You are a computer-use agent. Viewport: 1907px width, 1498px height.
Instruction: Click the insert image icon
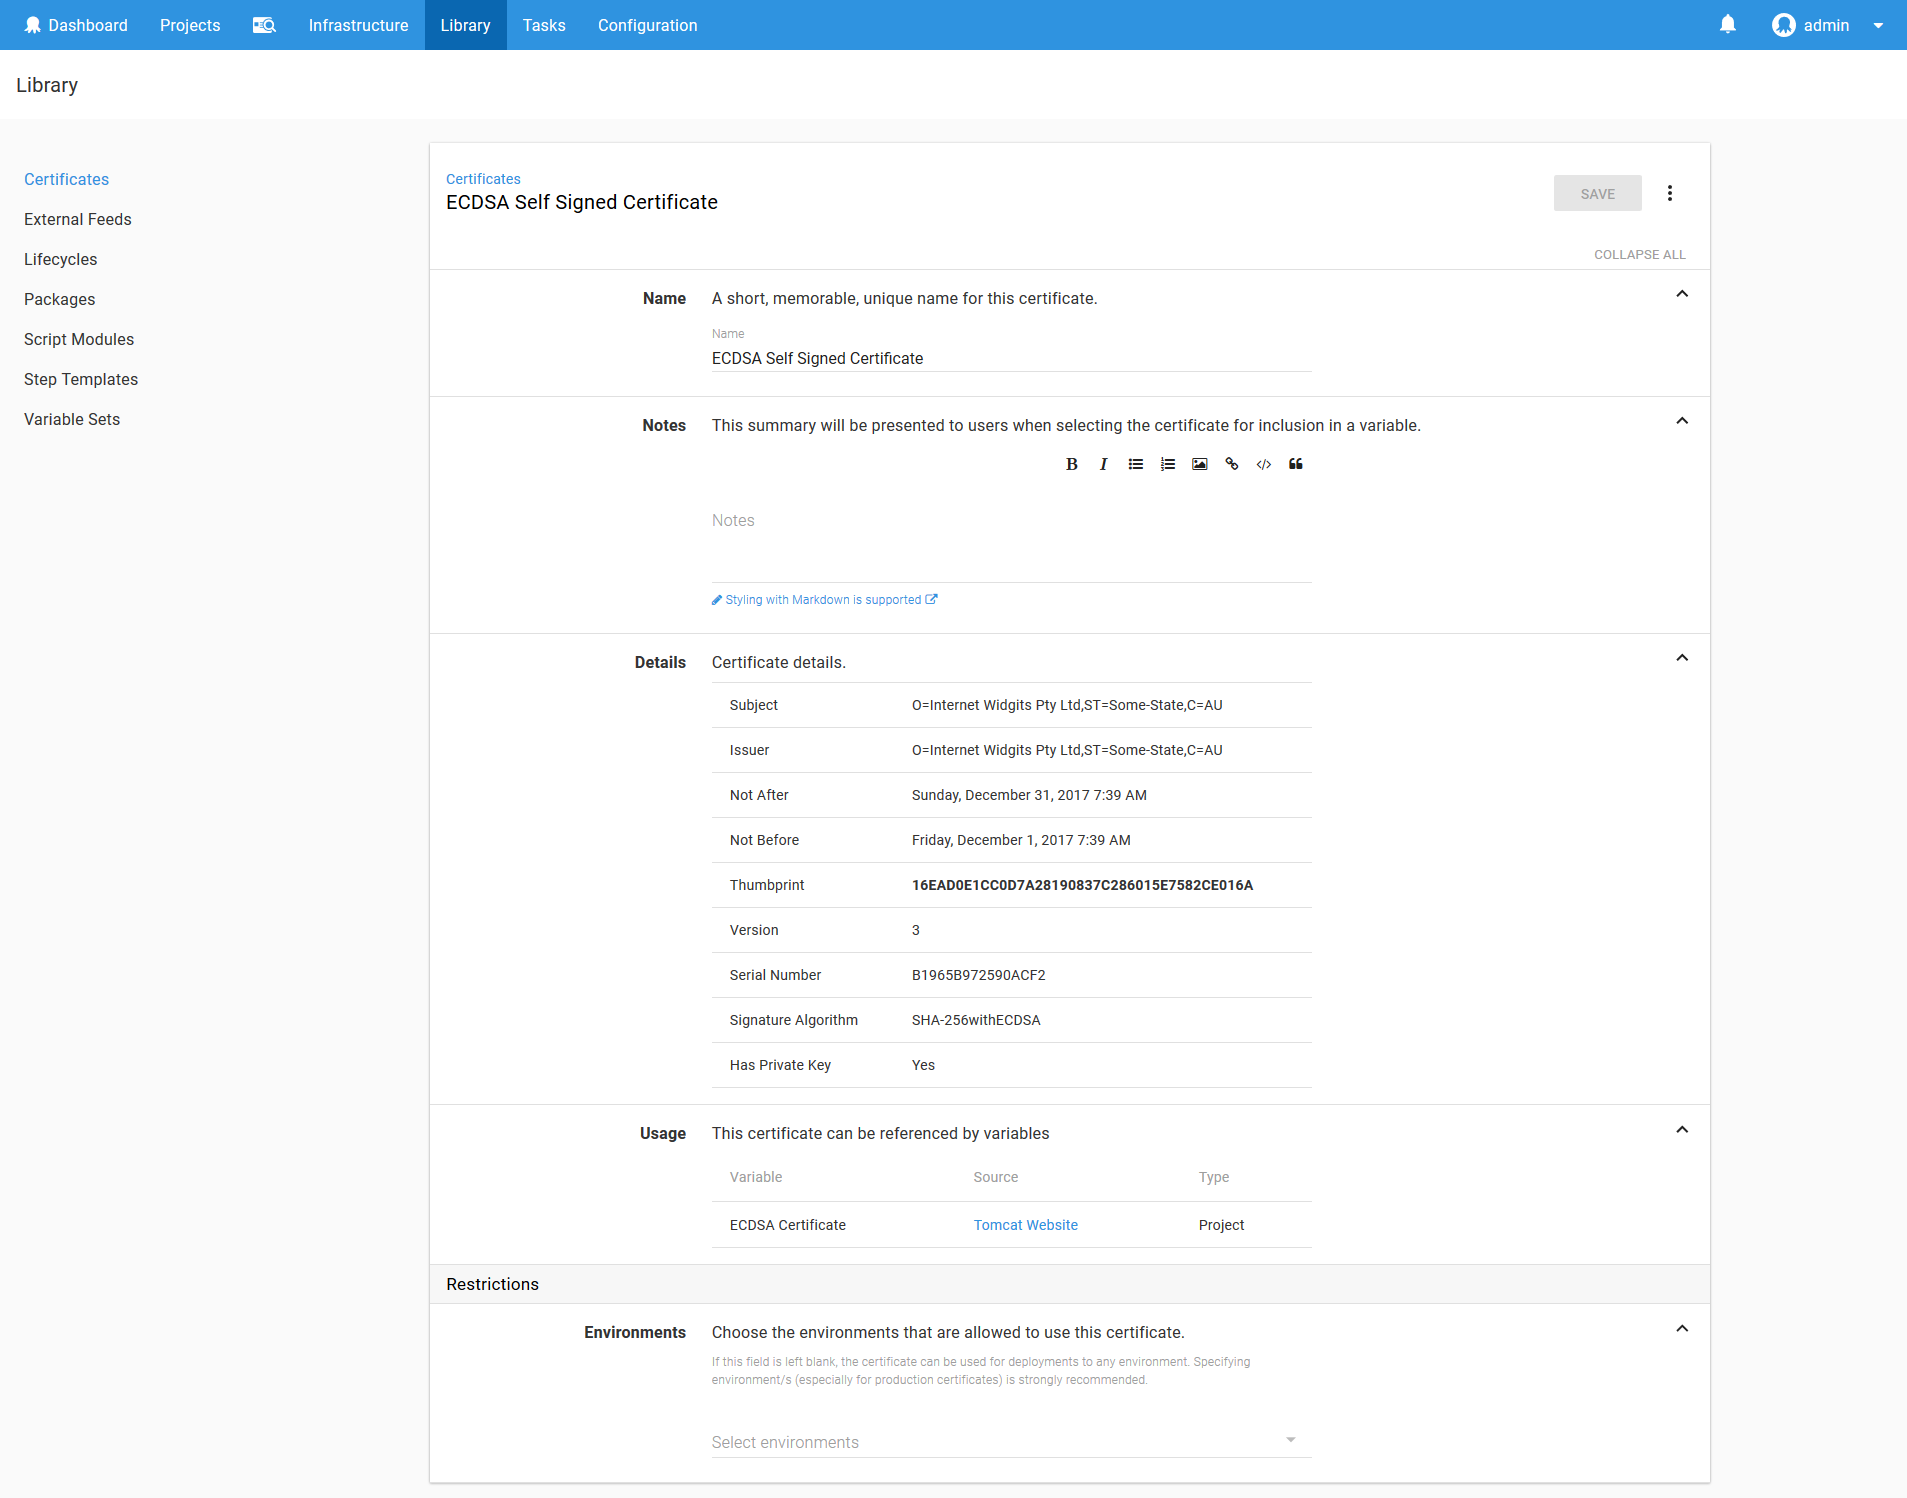tap(1199, 464)
